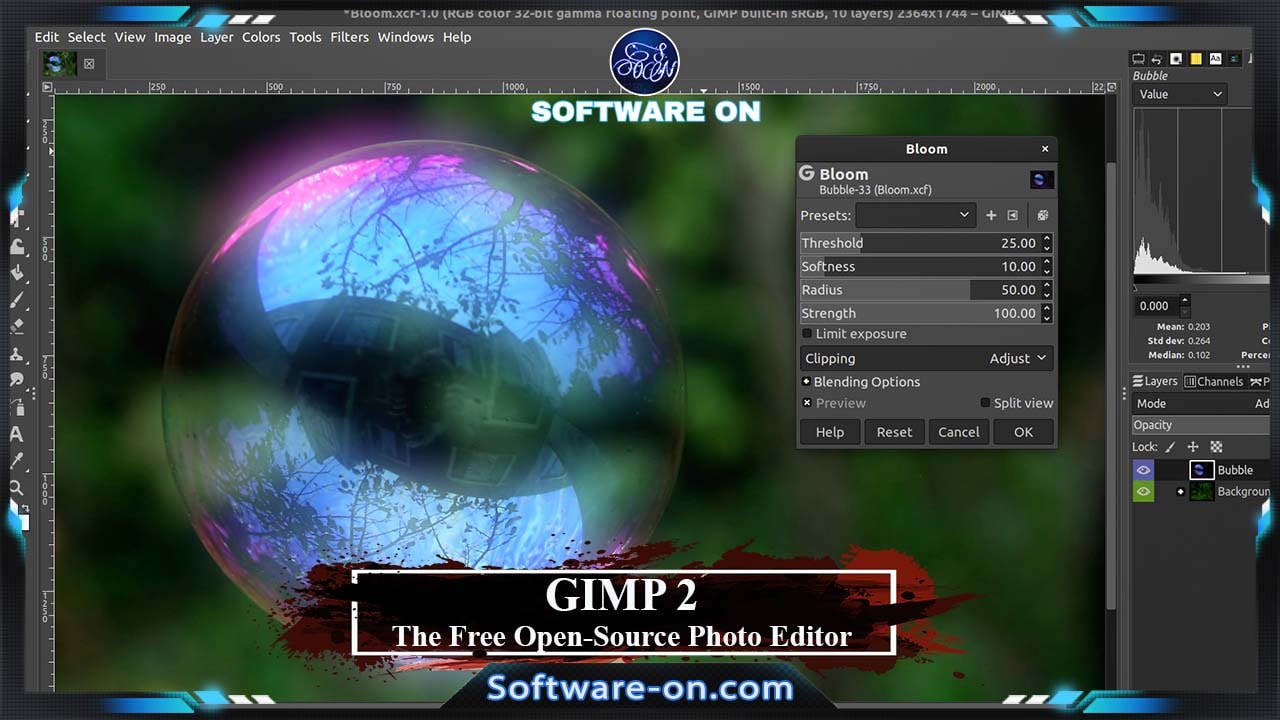Open the histogram Value channel dropdown
The width and height of the screenshot is (1280, 720).
[x=1181, y=94]
